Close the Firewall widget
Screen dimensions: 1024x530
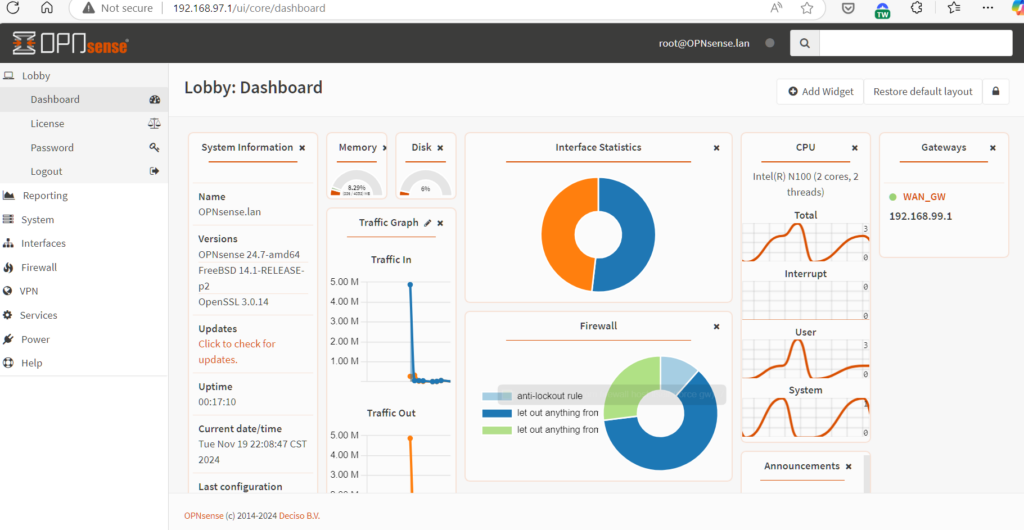[x=716, y=326]
